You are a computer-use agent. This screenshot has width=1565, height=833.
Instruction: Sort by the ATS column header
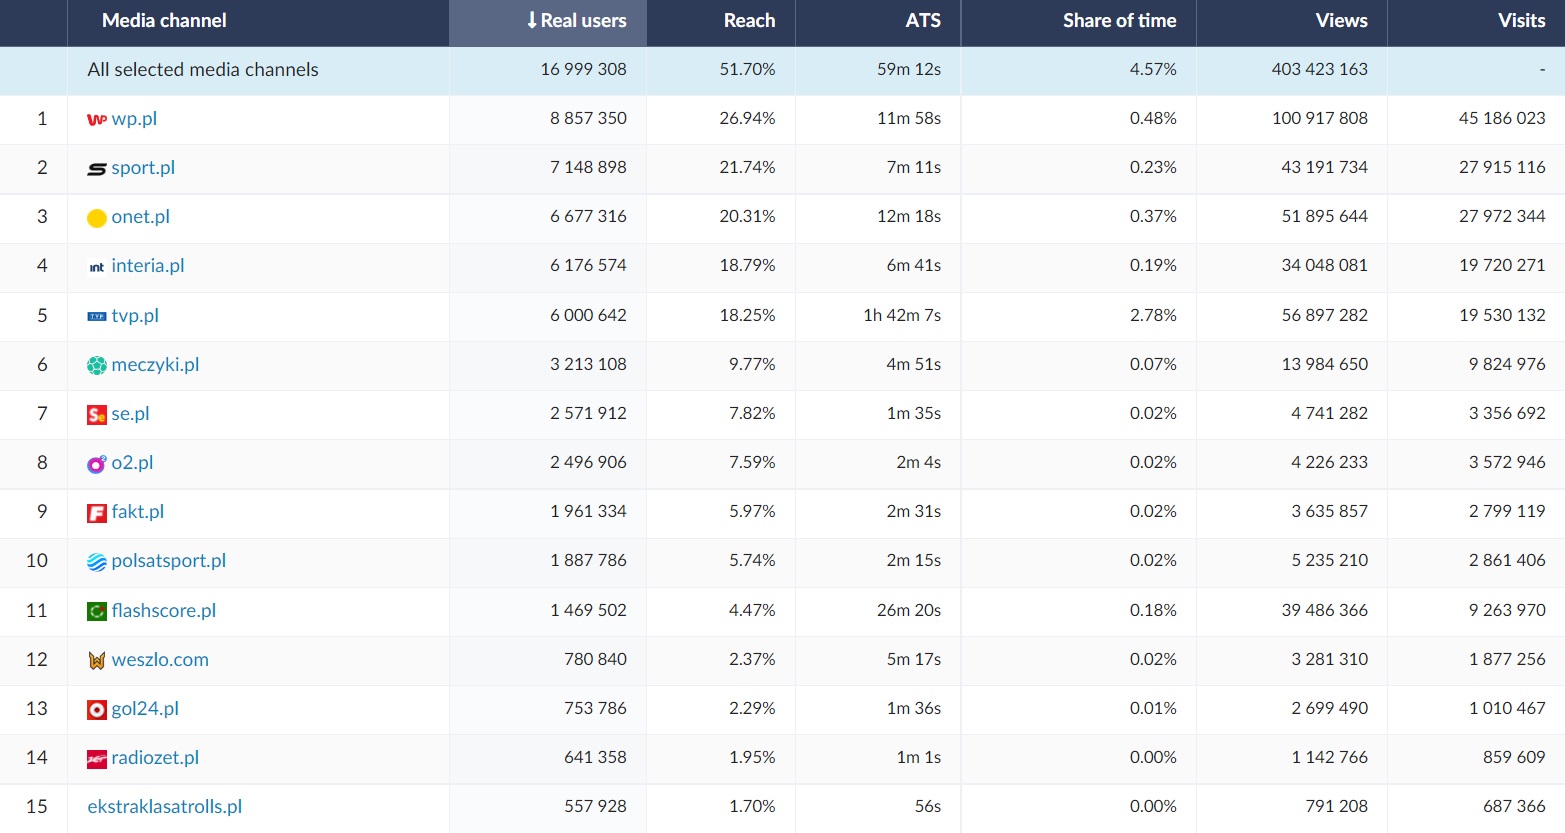(x=922, y=21)
